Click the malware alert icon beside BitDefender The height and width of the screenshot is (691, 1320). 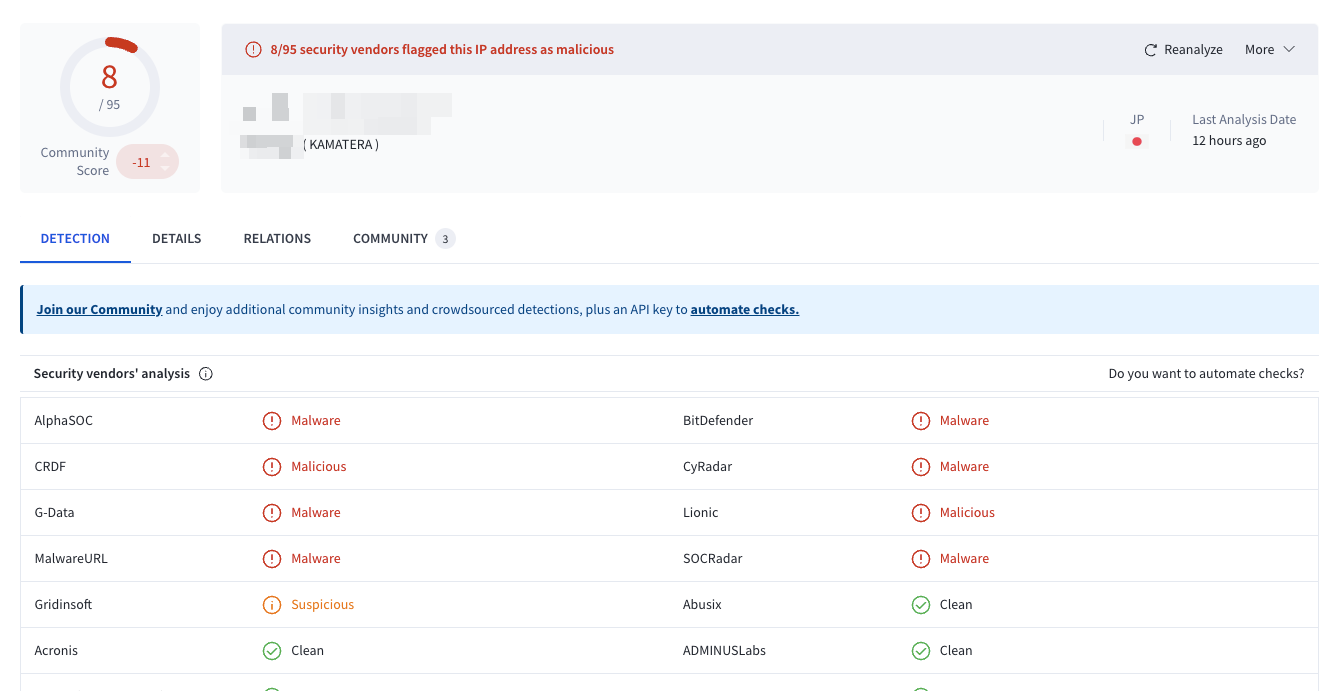[920, 420]
